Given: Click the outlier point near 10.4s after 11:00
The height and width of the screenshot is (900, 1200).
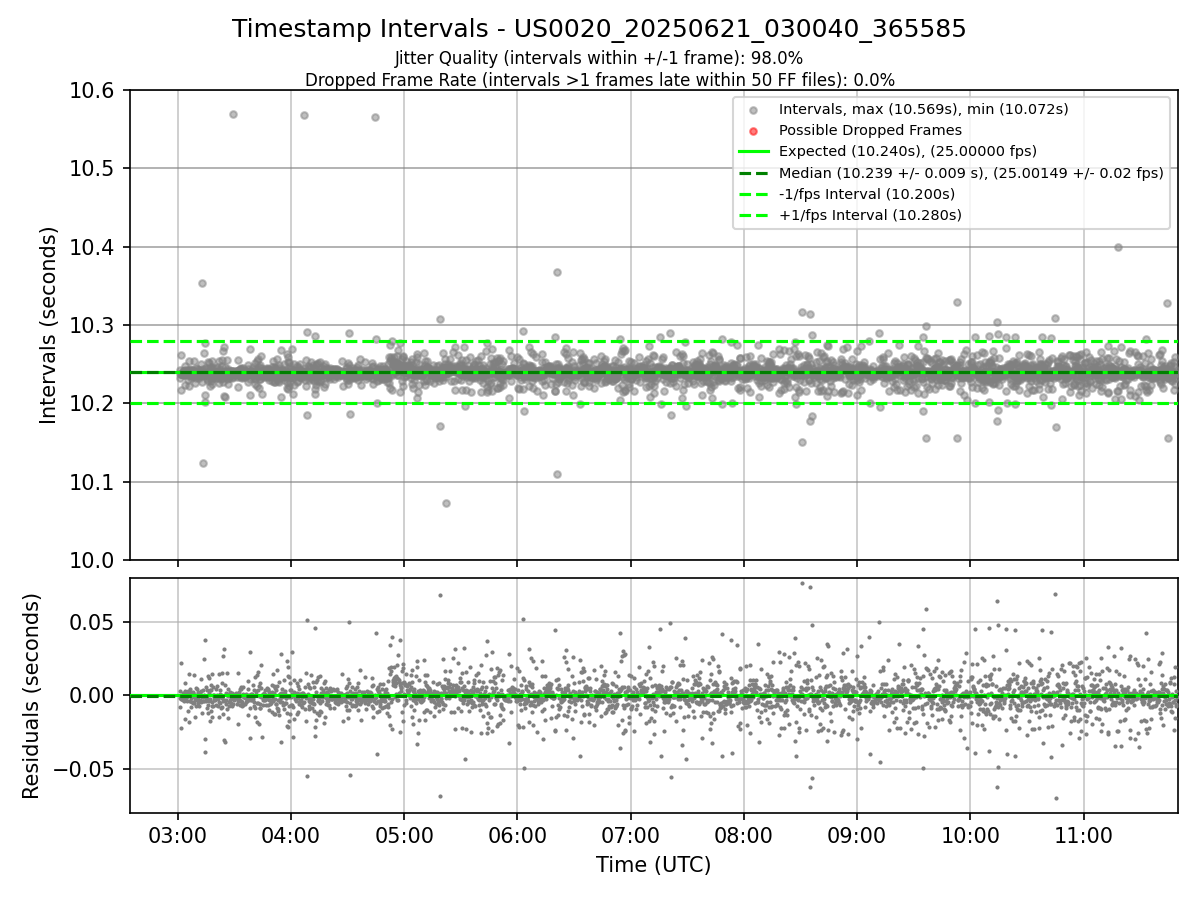Looking at the screenshot, I should pos(1118,247).
